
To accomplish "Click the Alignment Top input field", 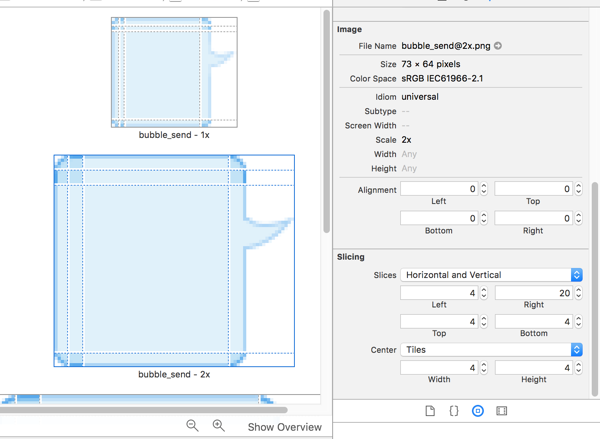I will [x=533, y=189].
